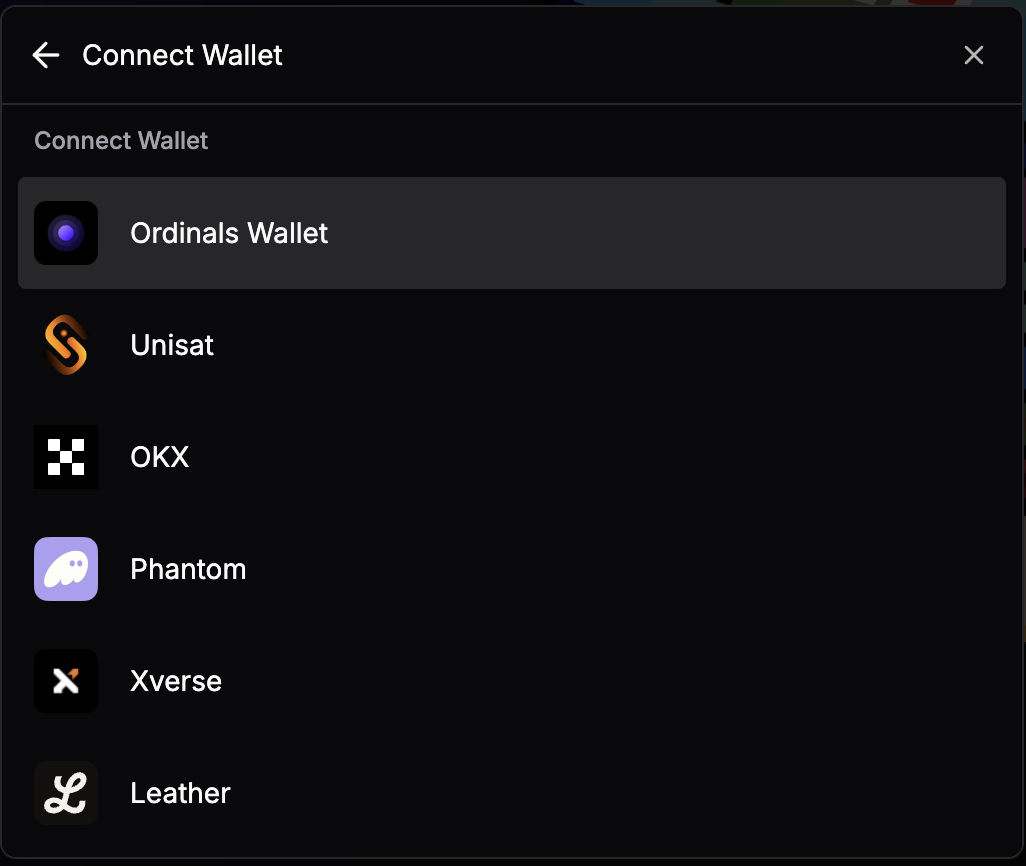Screen dimensions: 1026x866
Task: Click the Leather cursive L icon
Action: [x=66, y=793]
